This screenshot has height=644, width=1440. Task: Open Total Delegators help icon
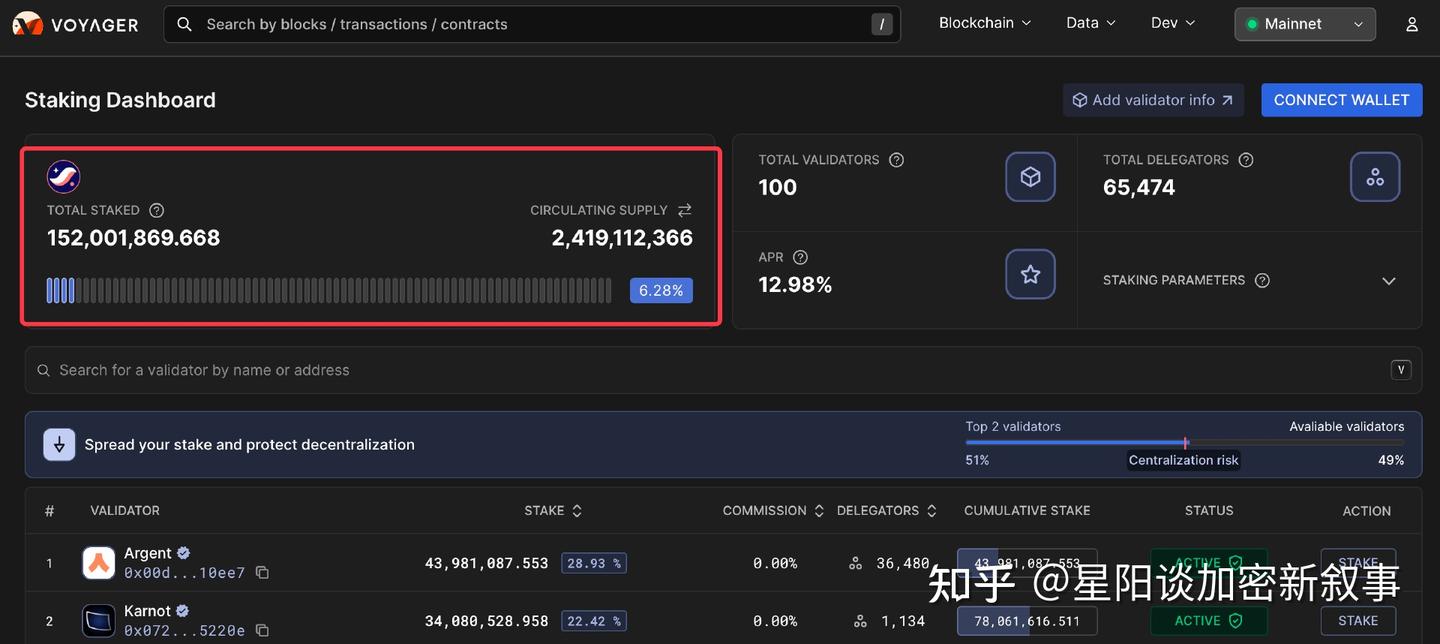(1245, 160)
